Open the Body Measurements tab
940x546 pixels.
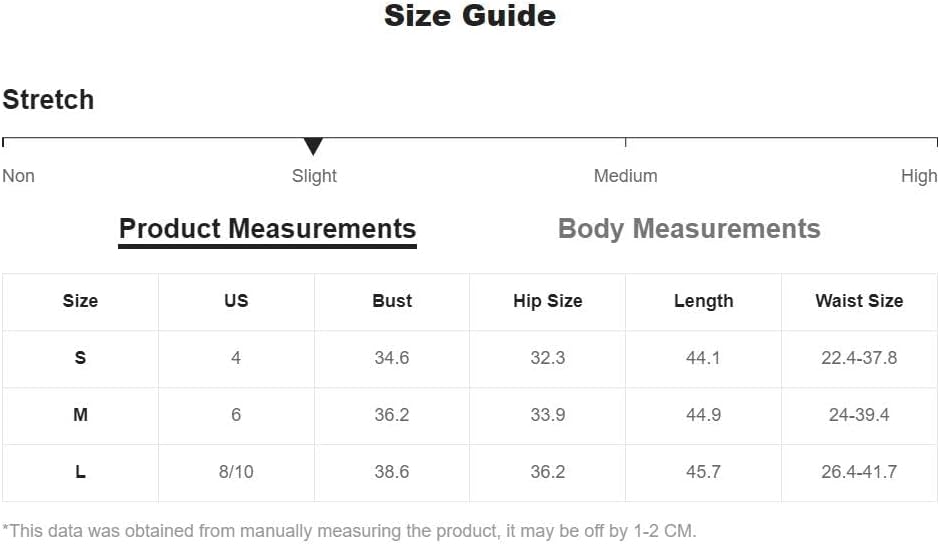[689, 229]
